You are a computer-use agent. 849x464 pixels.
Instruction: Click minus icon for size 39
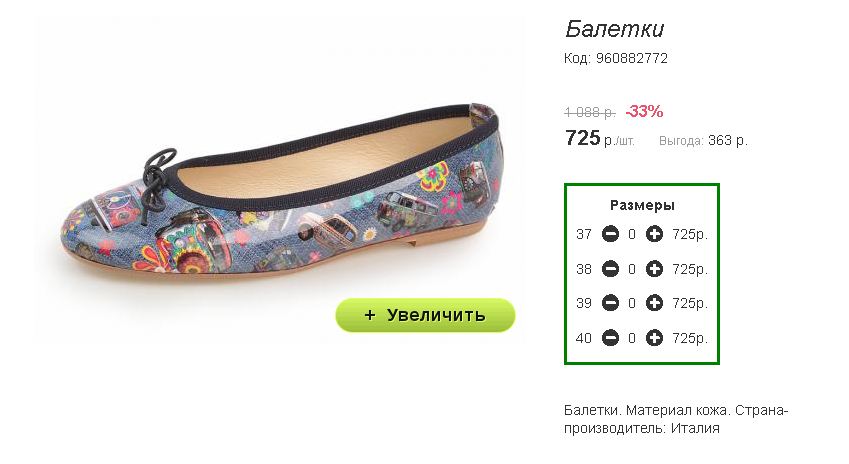coord(610,303)
